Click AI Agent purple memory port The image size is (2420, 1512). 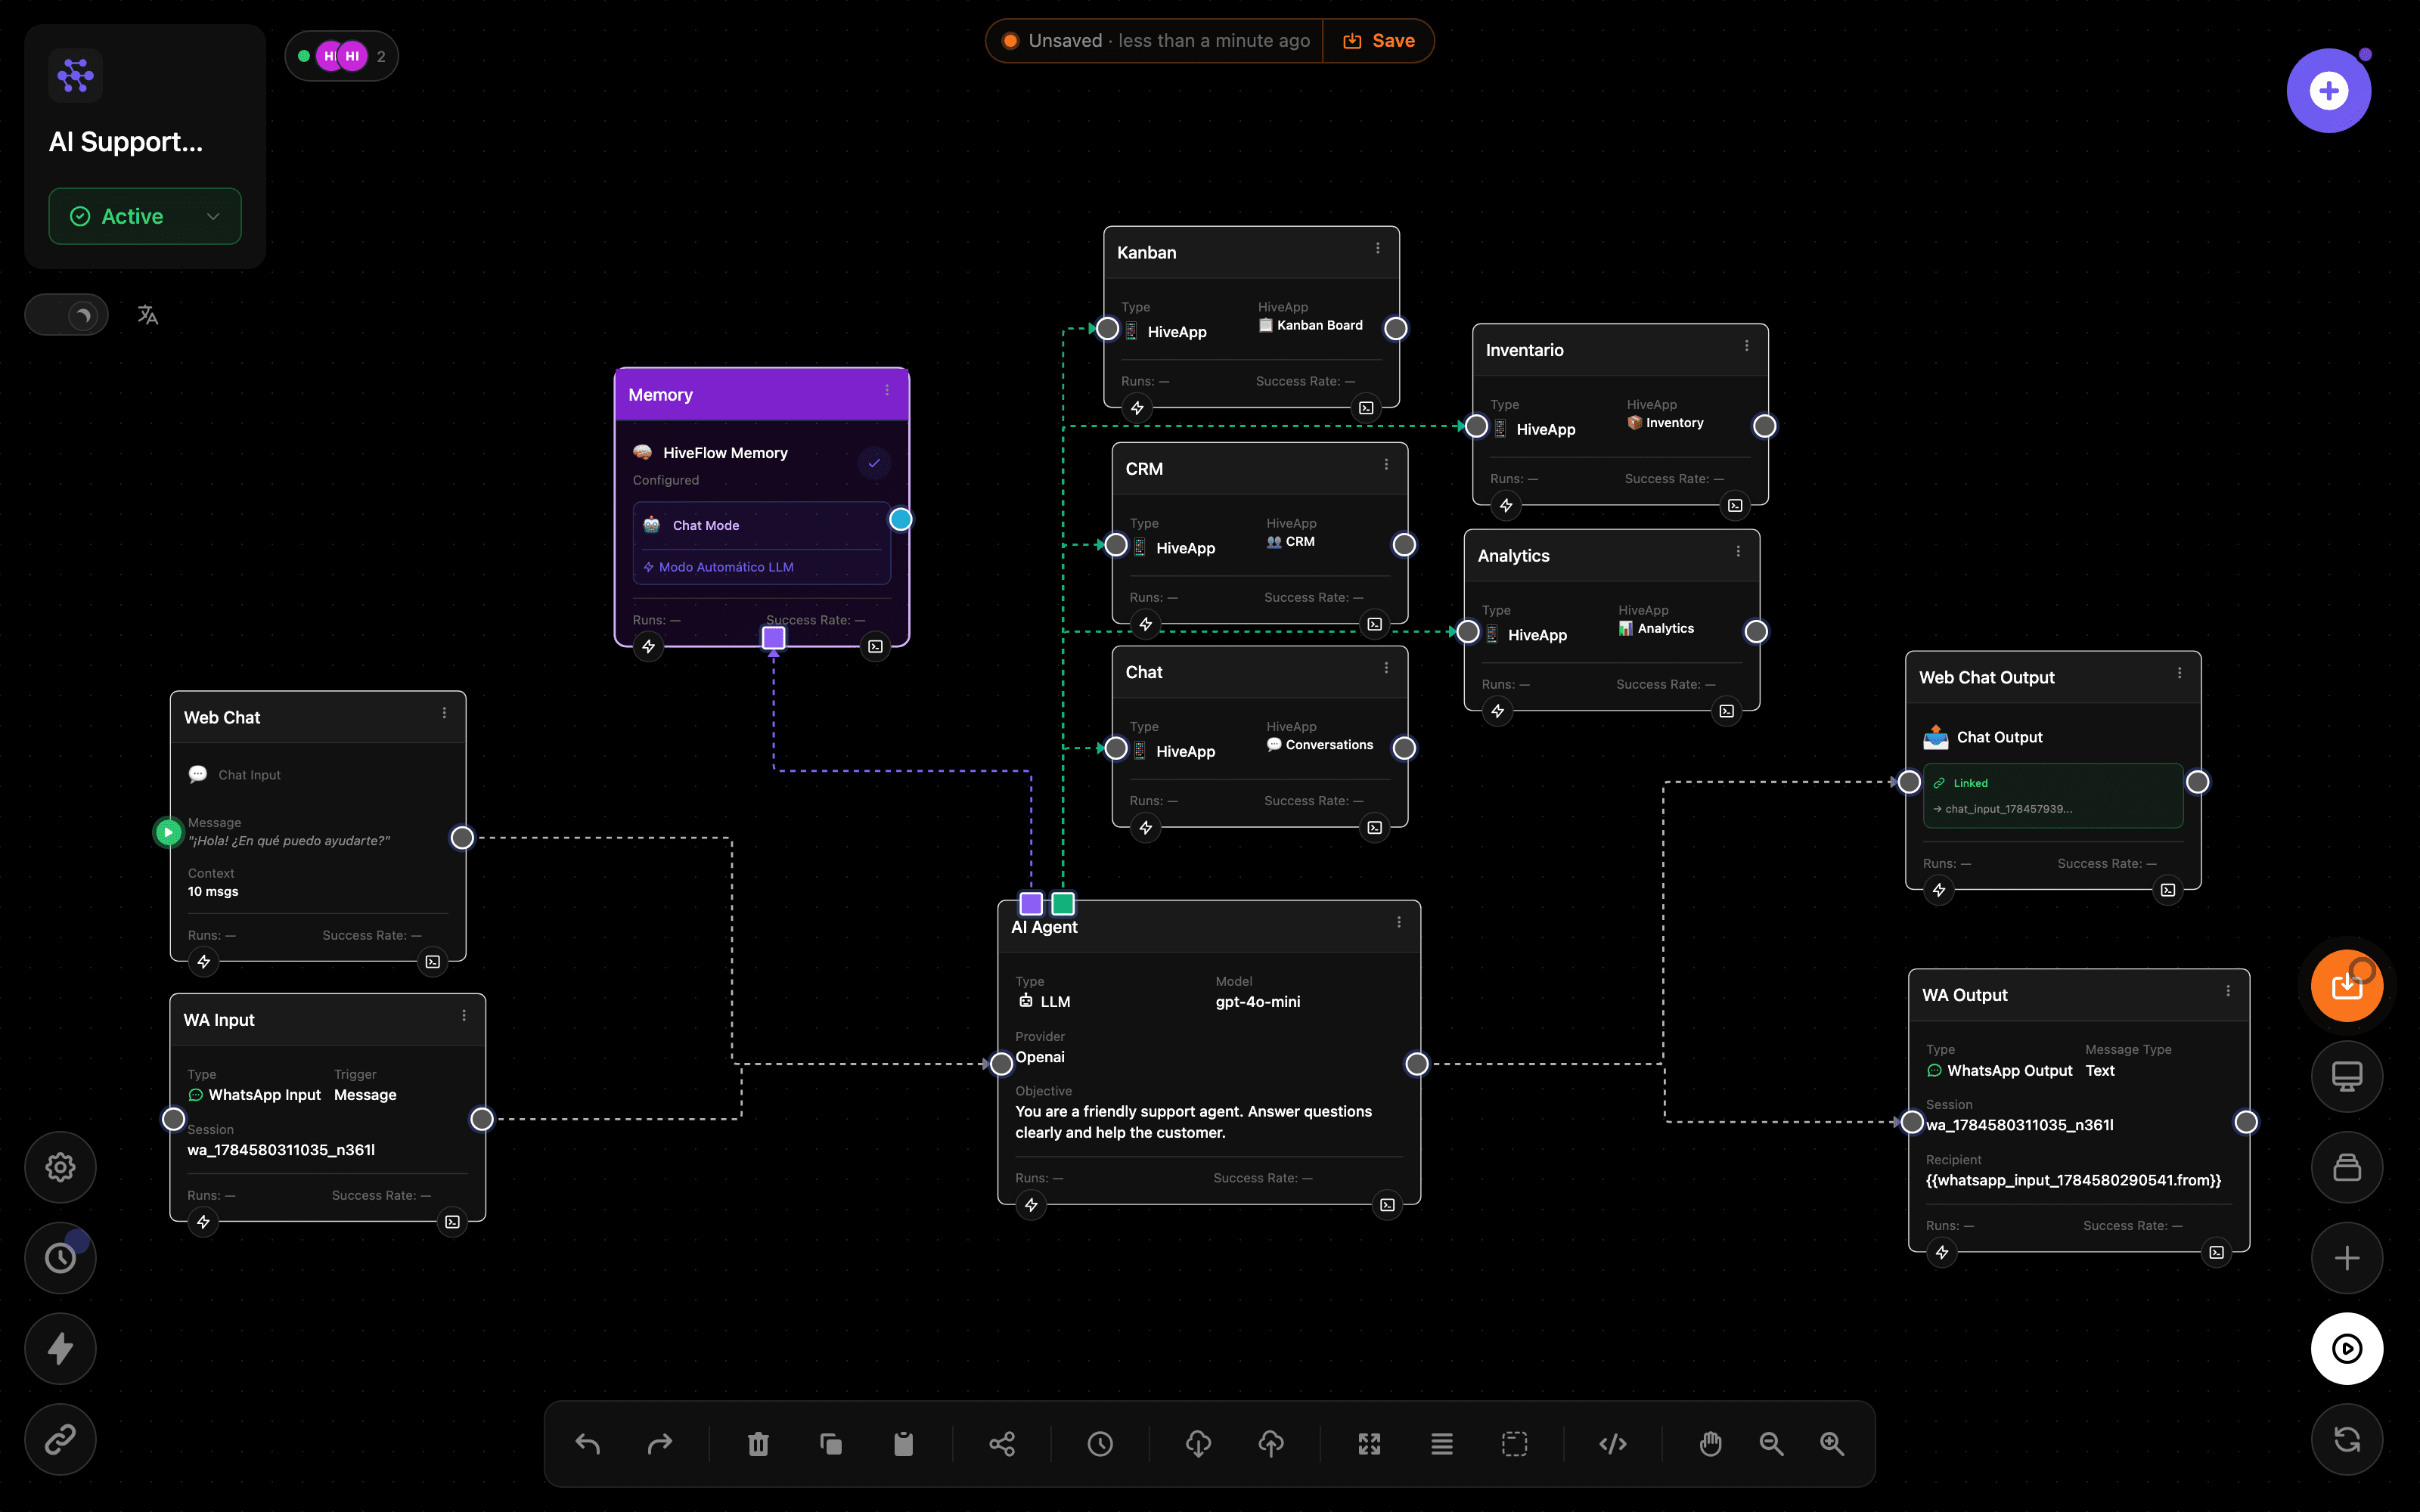coord(1031,904)
